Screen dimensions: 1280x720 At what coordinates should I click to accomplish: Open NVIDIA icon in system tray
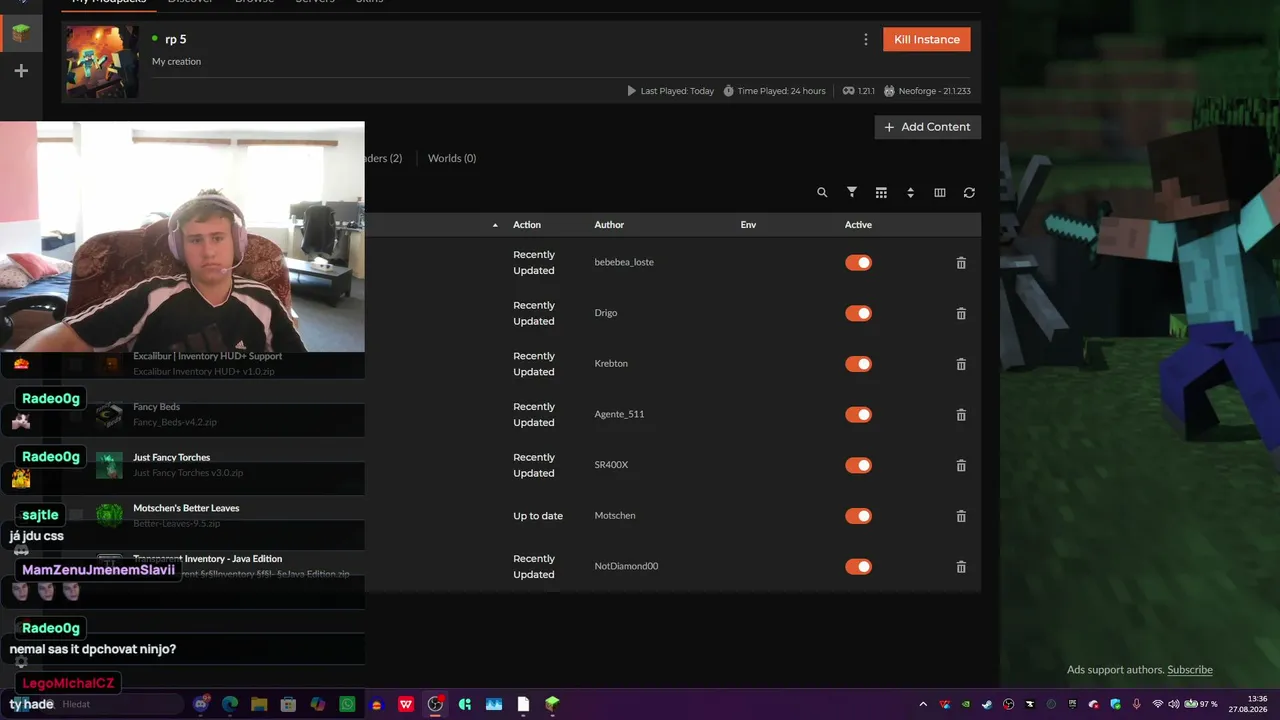tap(965, 704)
